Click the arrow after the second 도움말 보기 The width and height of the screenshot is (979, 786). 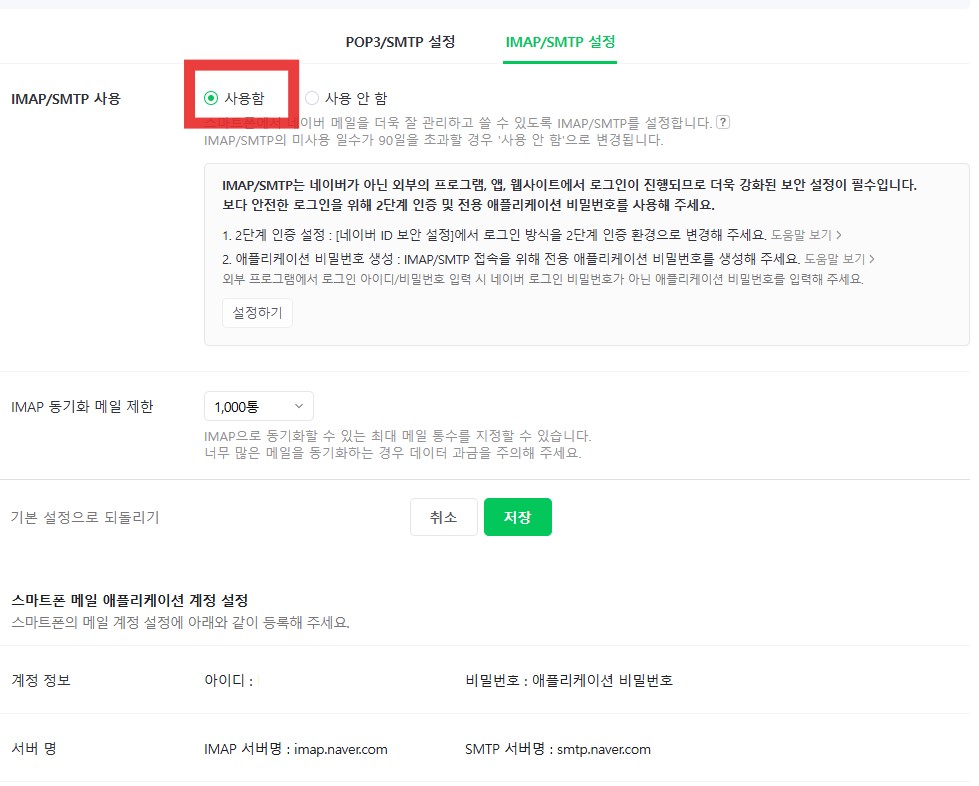click(871, 257)
